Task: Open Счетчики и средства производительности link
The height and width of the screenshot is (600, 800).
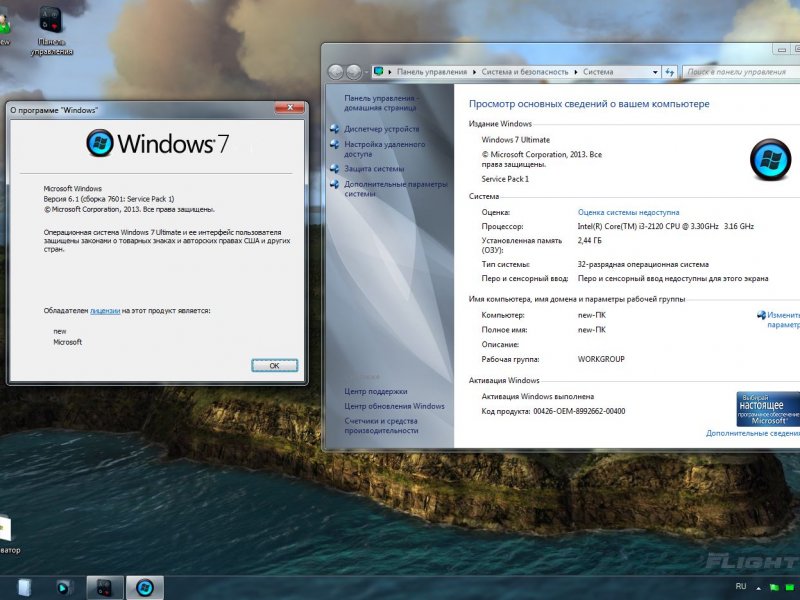Action: click(381, 426)
